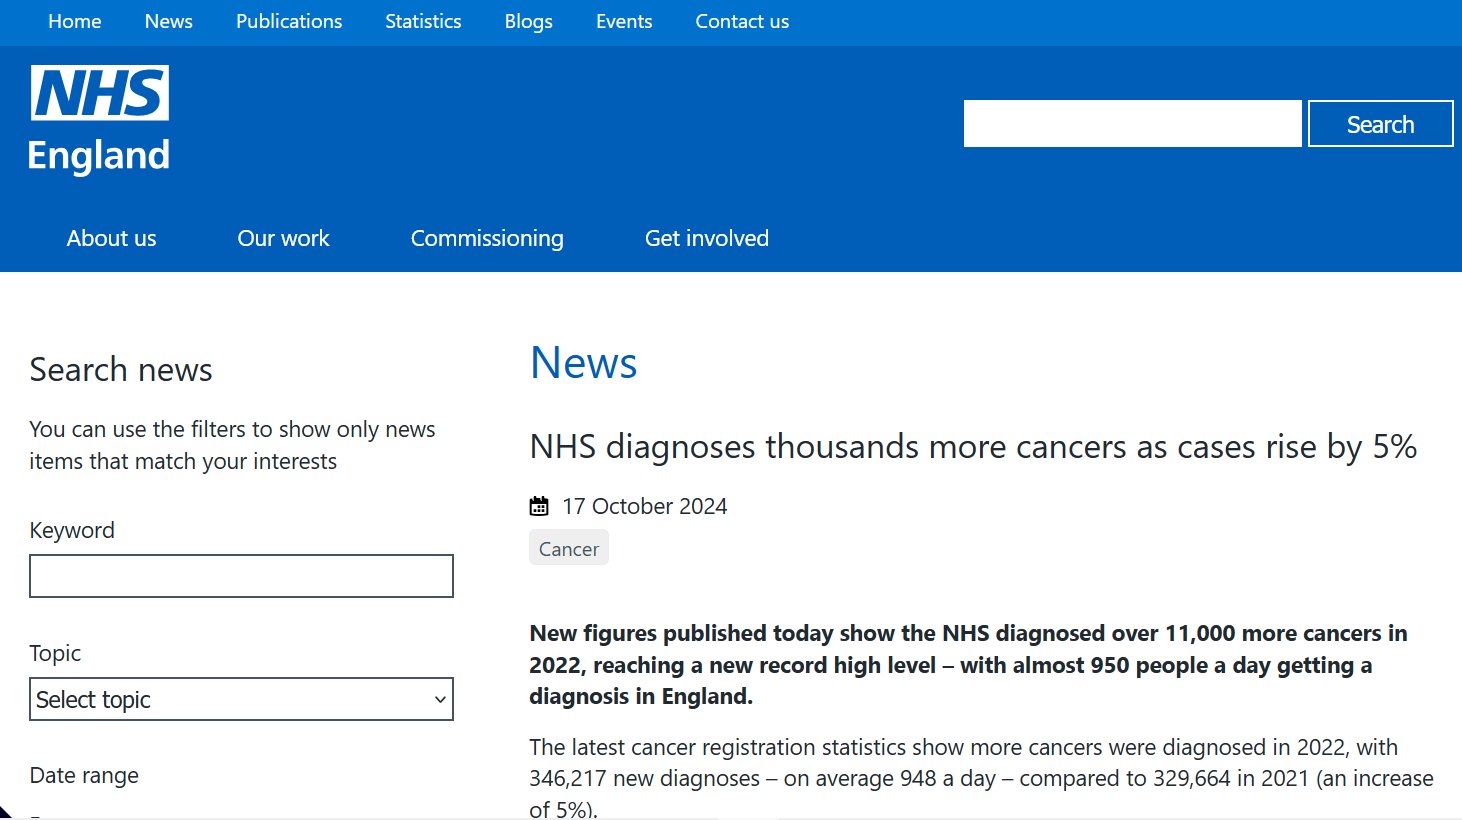The image size is (1462, 820).
Task: Open the Commissioning section
Action: coord(487,238)
